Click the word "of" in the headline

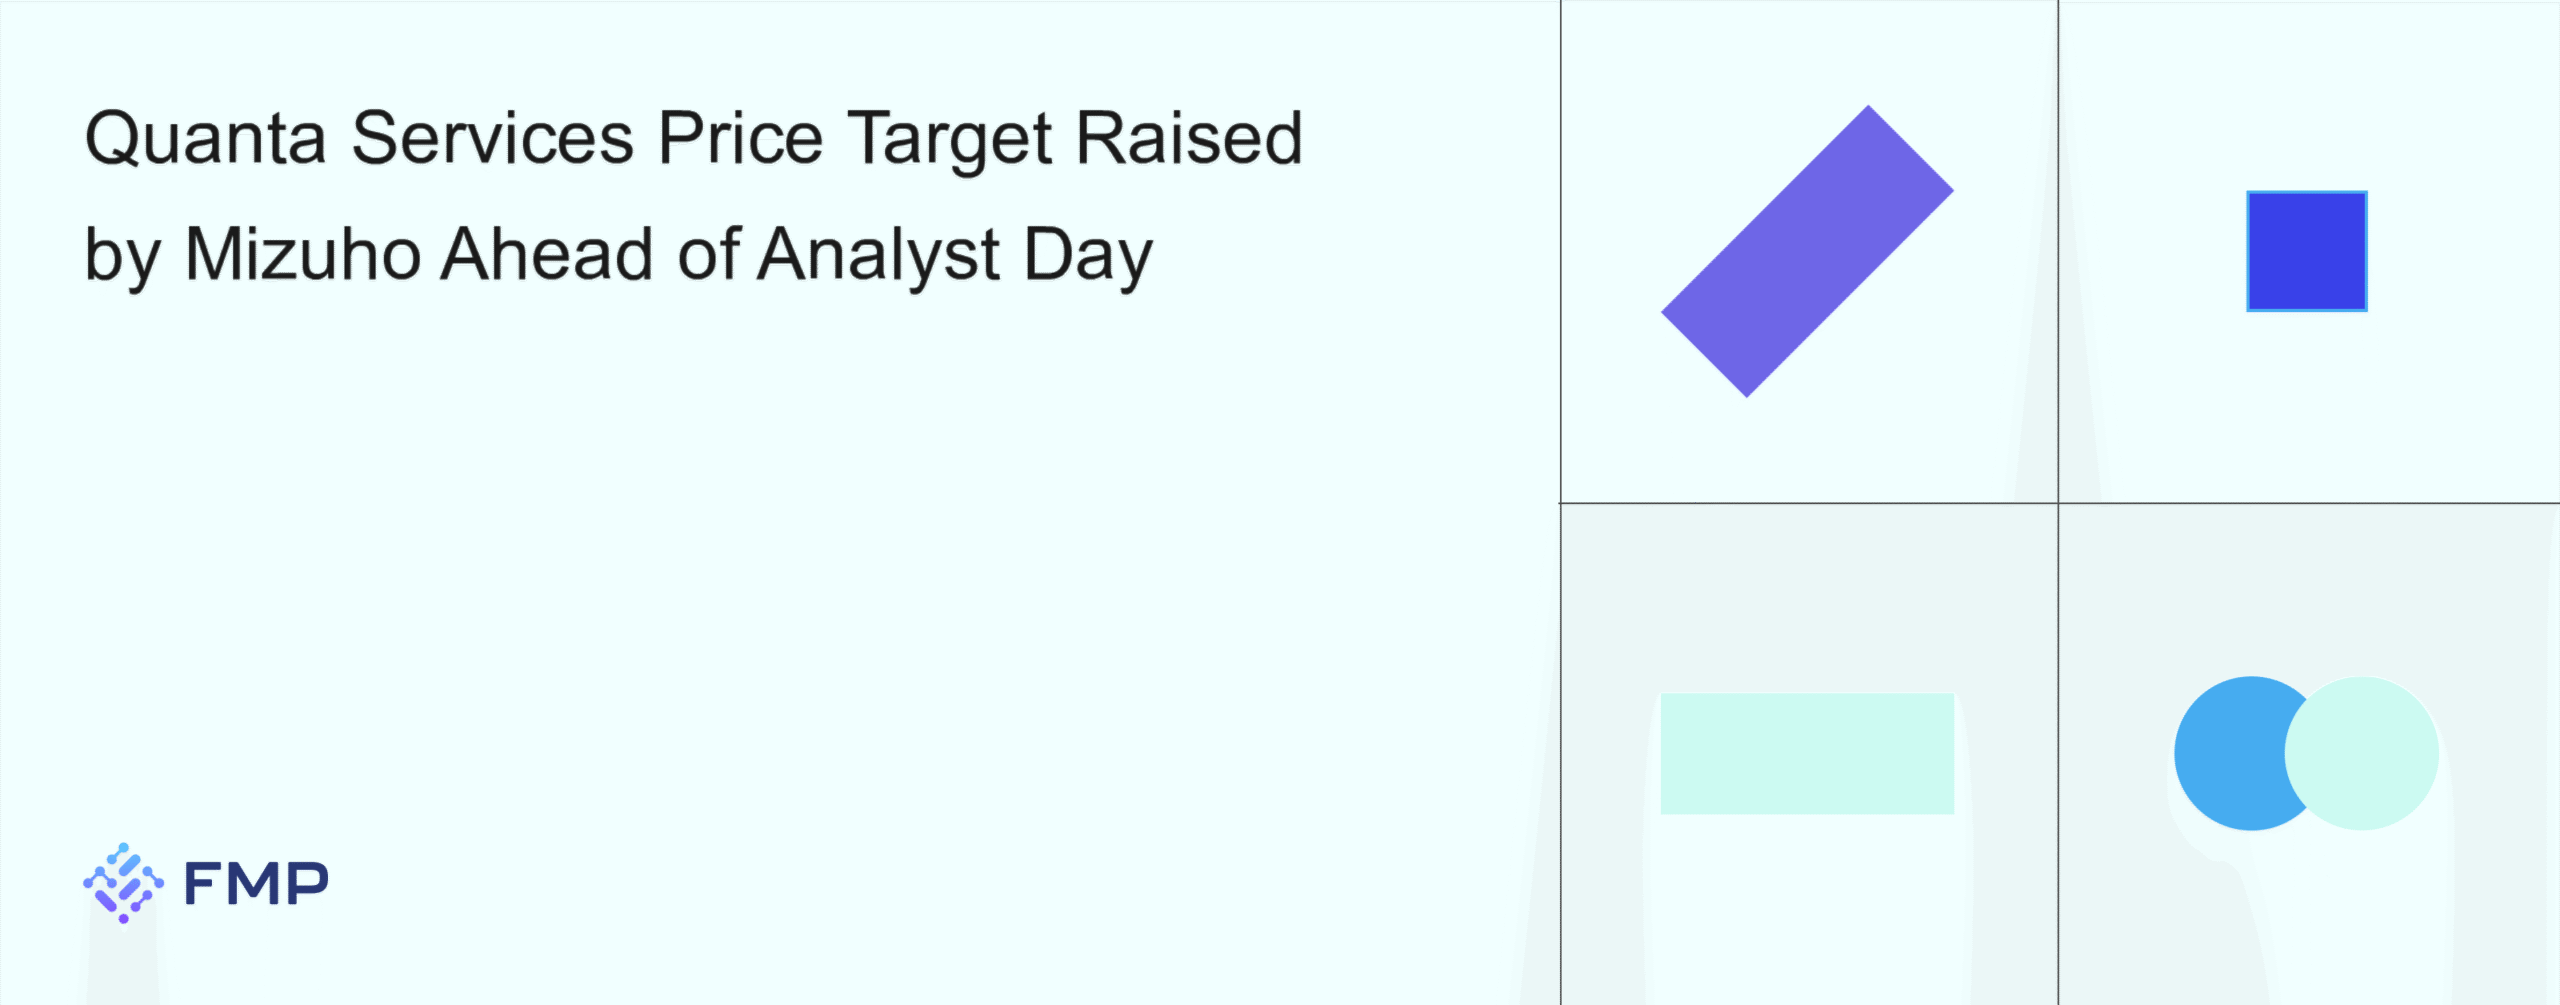click(x=708, y=255)
